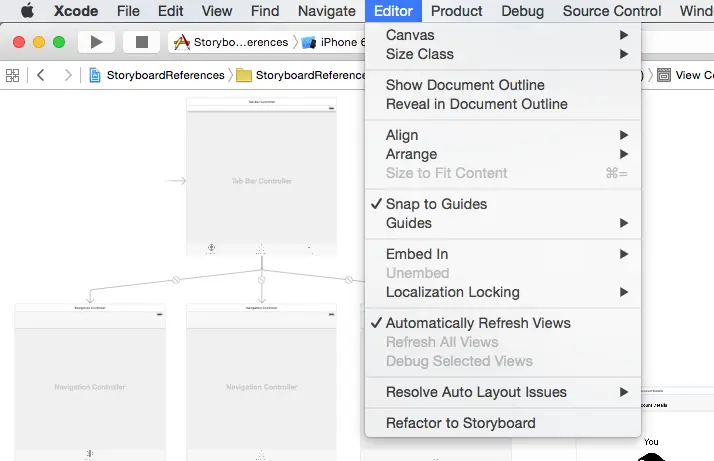Expand the Align submenu
The image size is (714, 461).
(x=503, y=135)
